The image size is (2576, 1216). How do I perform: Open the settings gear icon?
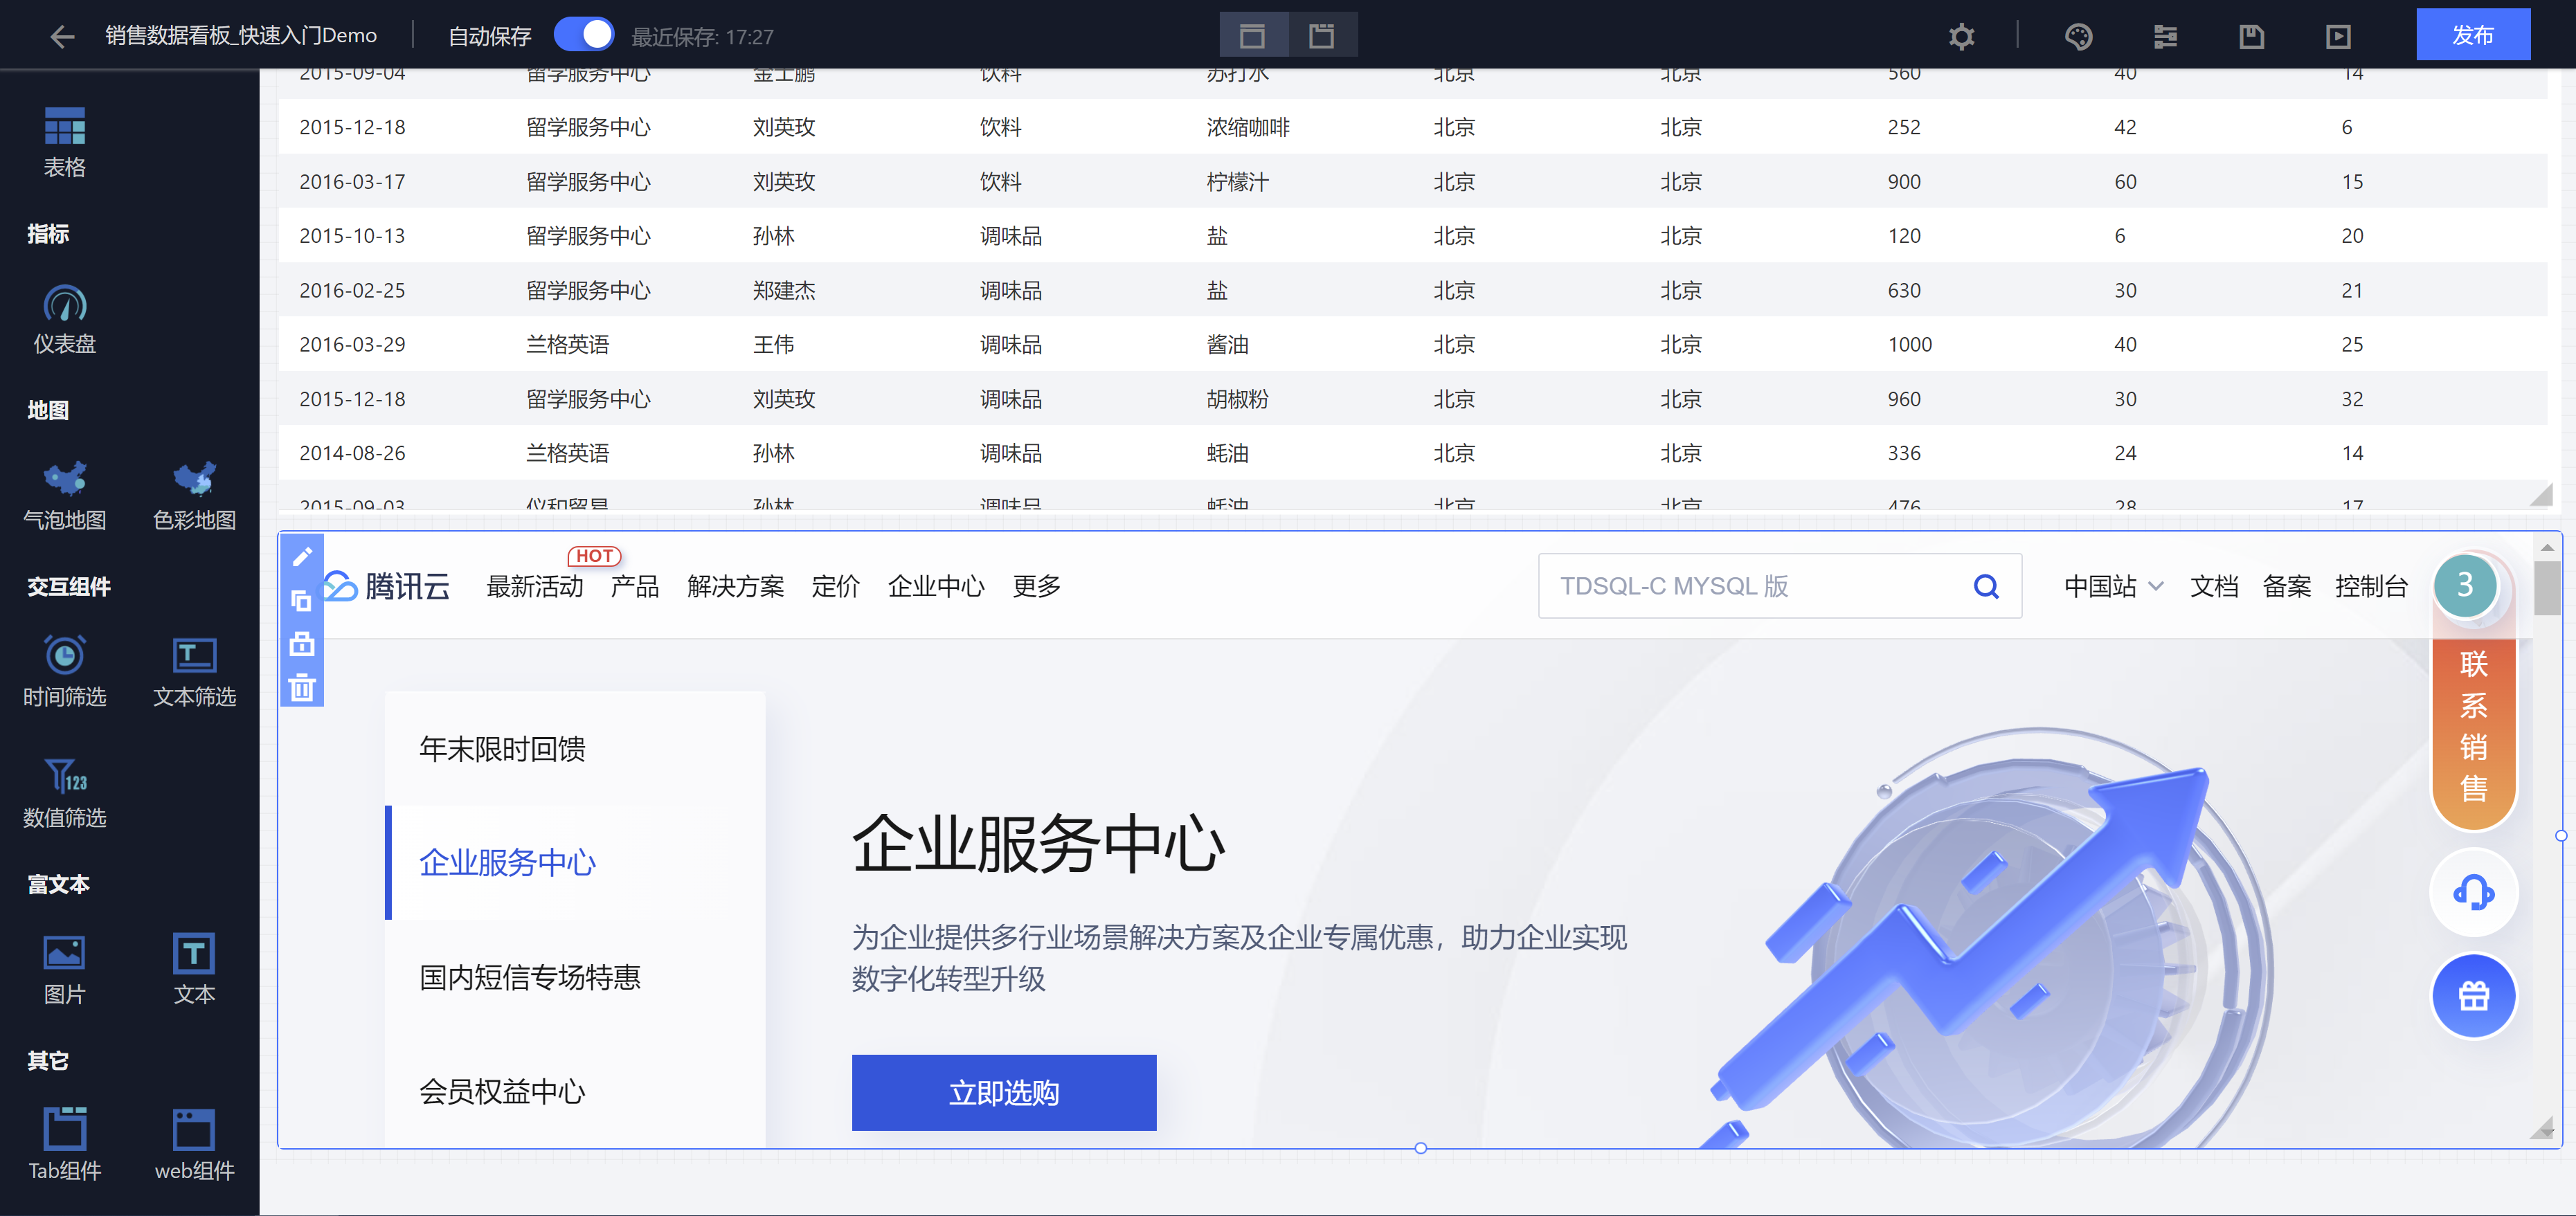[x=1961, y=37]
